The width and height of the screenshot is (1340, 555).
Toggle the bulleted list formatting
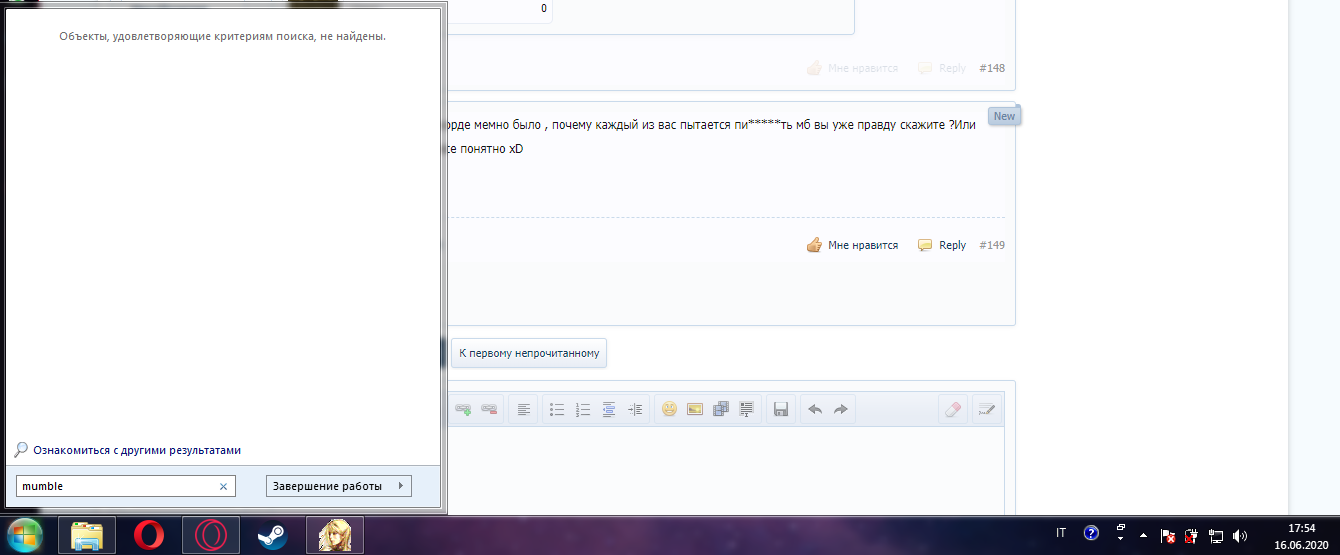pos(558,409)
